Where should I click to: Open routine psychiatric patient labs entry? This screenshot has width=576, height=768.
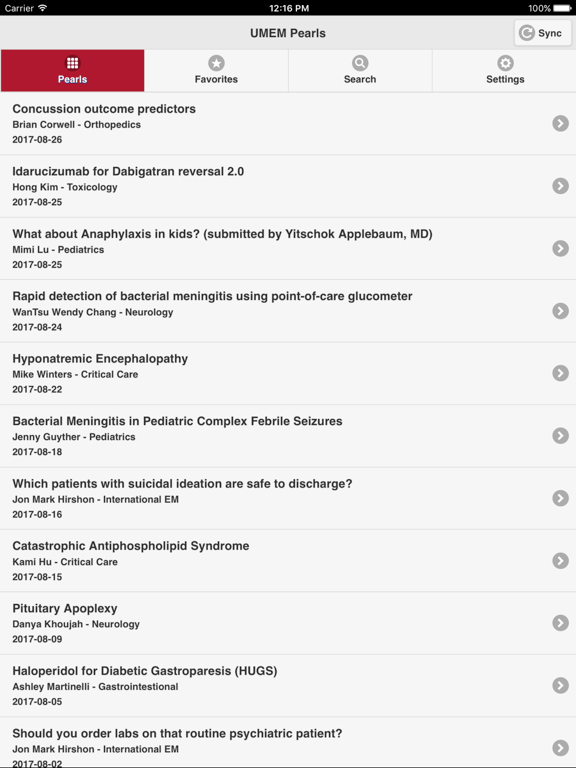(x=288, y=743)
